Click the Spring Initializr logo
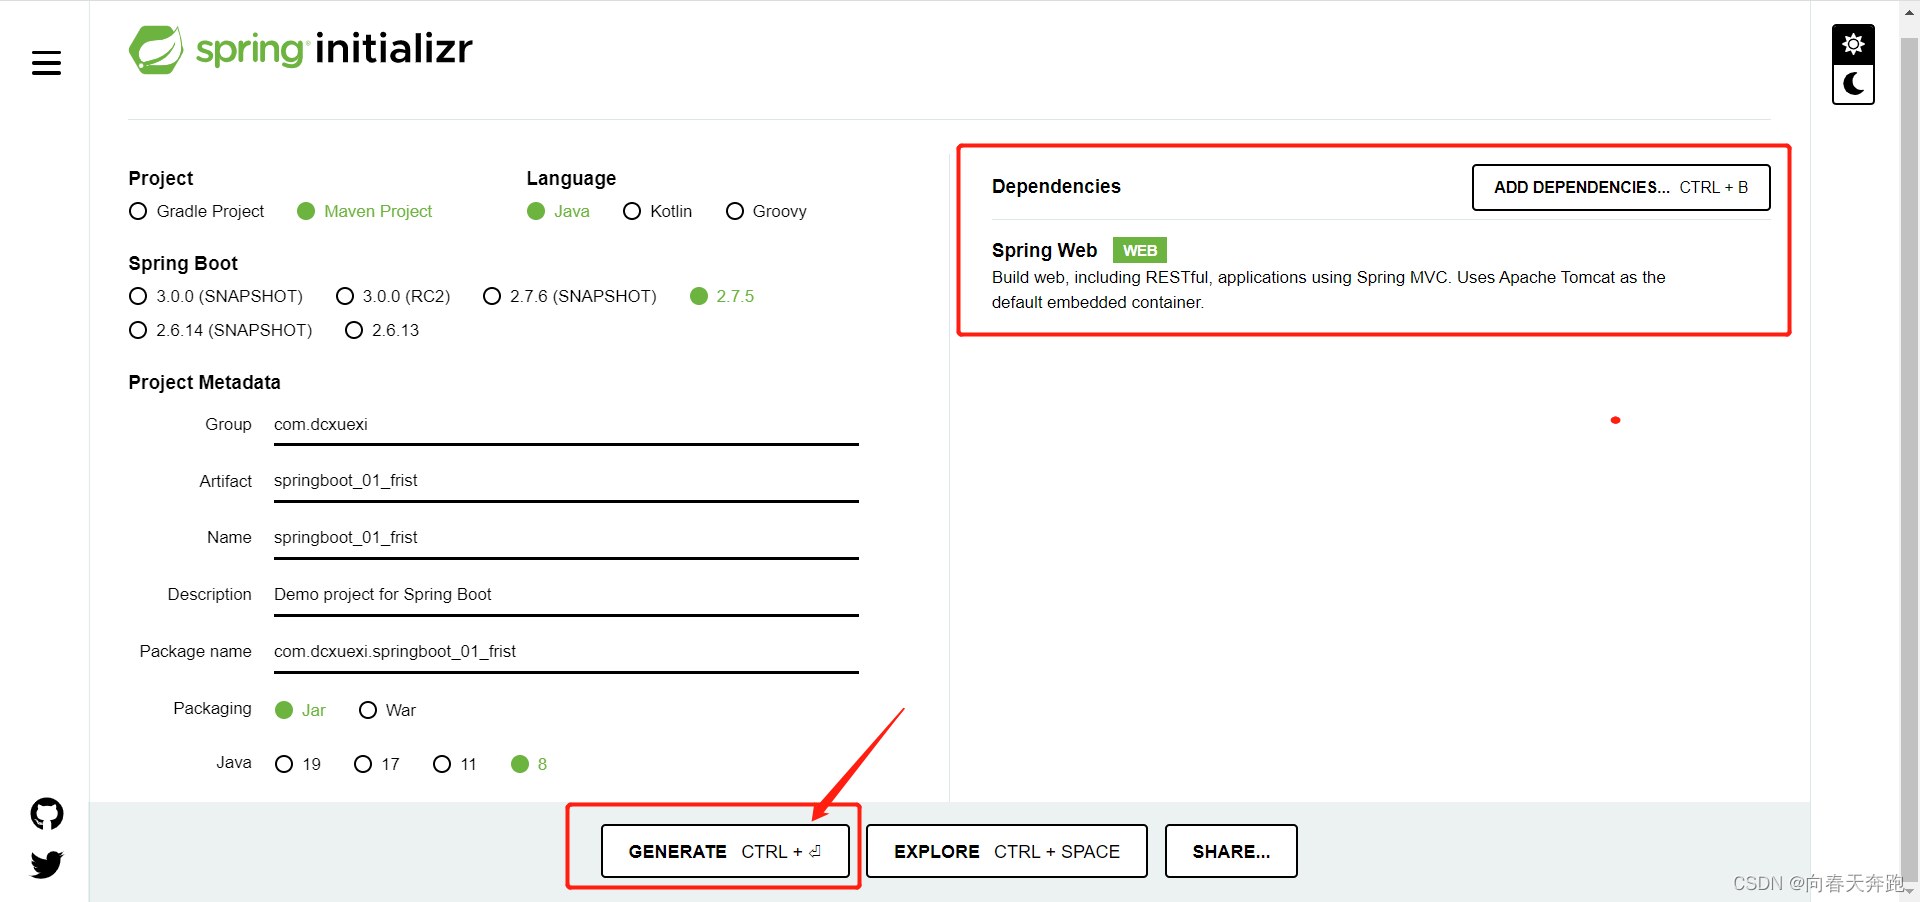1920x902 pixels. click(x=300, y=49)
